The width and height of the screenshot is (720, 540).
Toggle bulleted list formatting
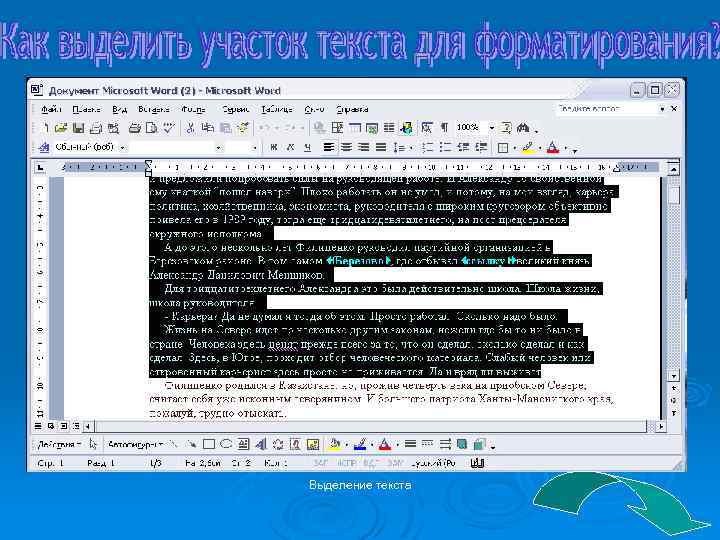coord(445,147)
